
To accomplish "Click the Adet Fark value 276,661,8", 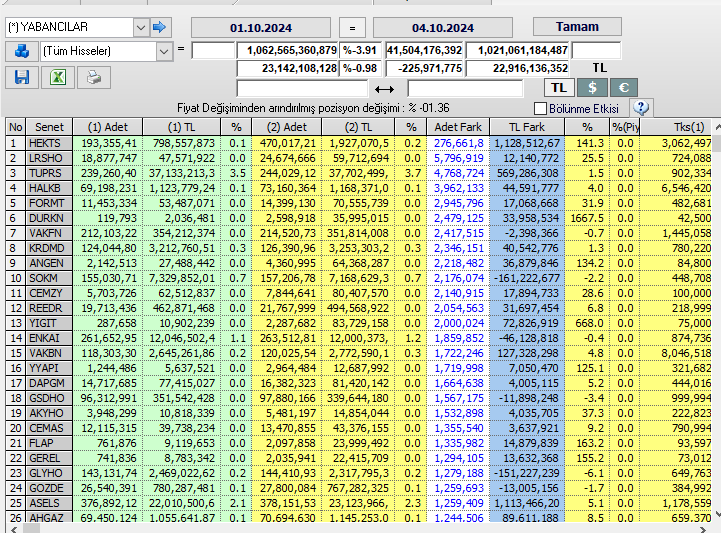I will coord(458,143).
